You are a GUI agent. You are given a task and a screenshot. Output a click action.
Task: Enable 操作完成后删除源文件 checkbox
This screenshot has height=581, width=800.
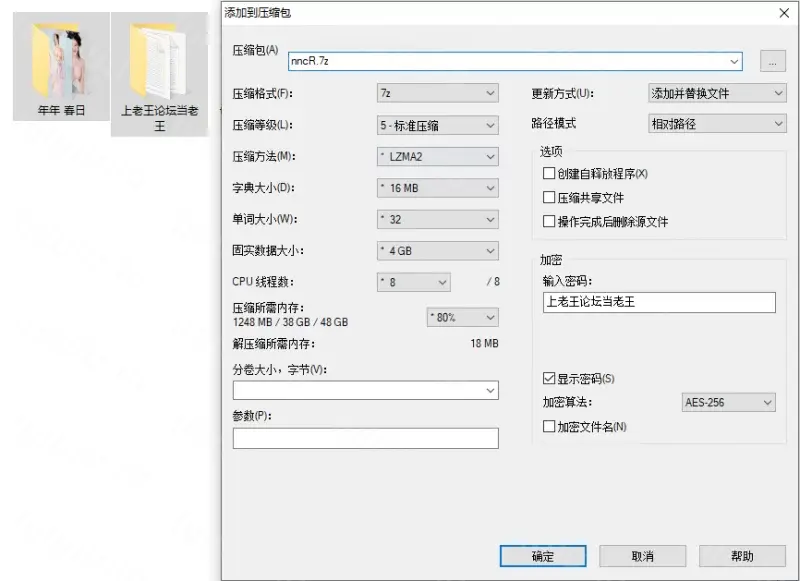548,222
